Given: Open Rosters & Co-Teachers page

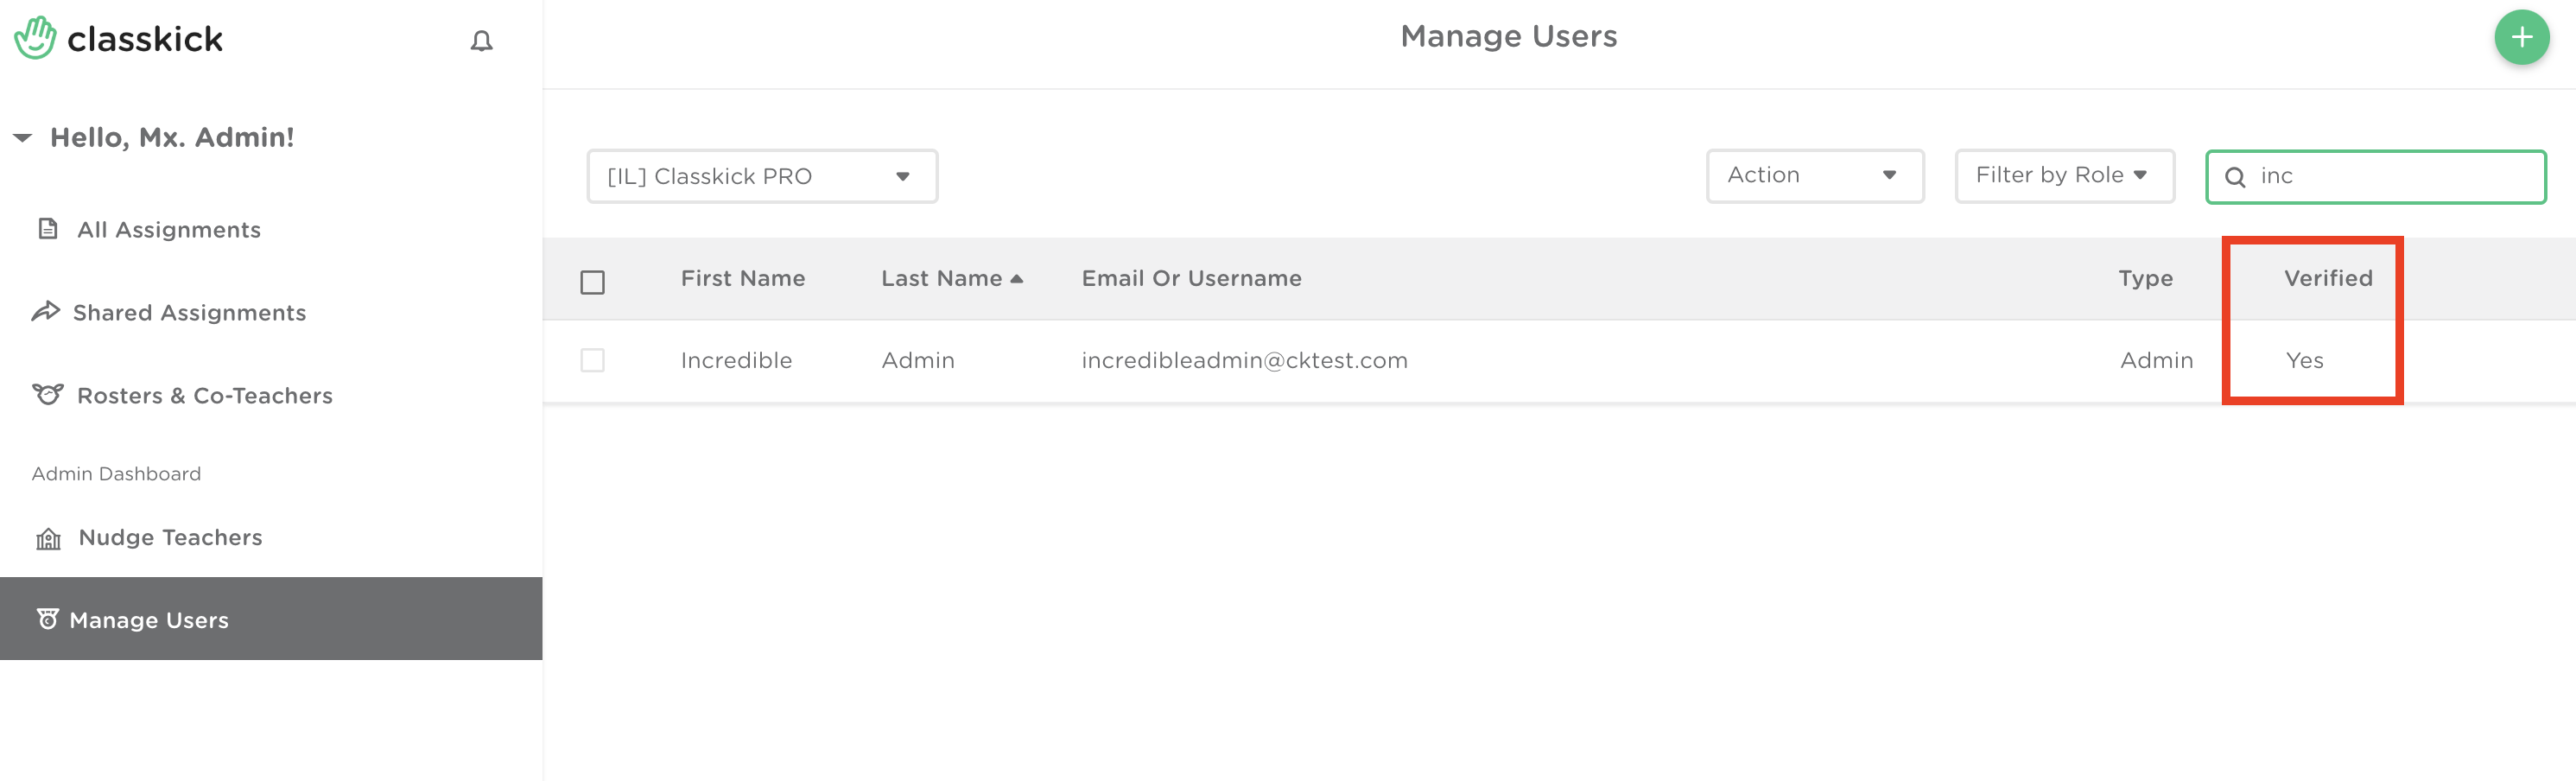Looking at the screenshot, I should (204, 396).
